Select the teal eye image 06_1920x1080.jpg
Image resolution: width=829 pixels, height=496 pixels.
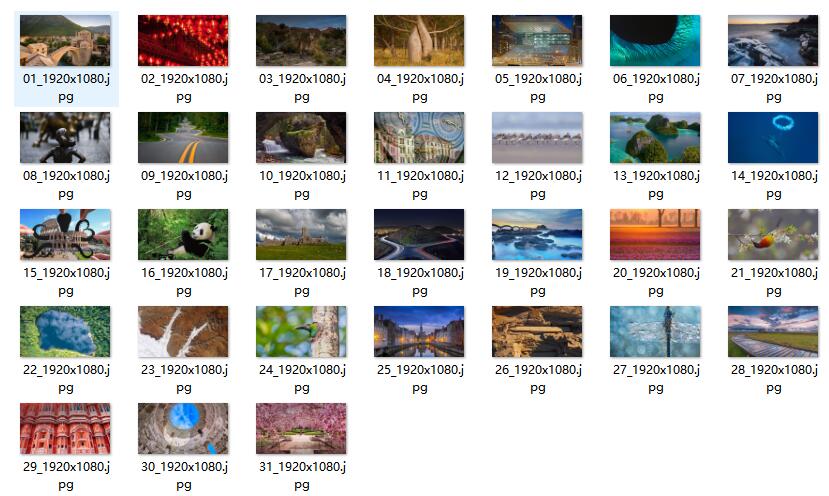point(655,41)
